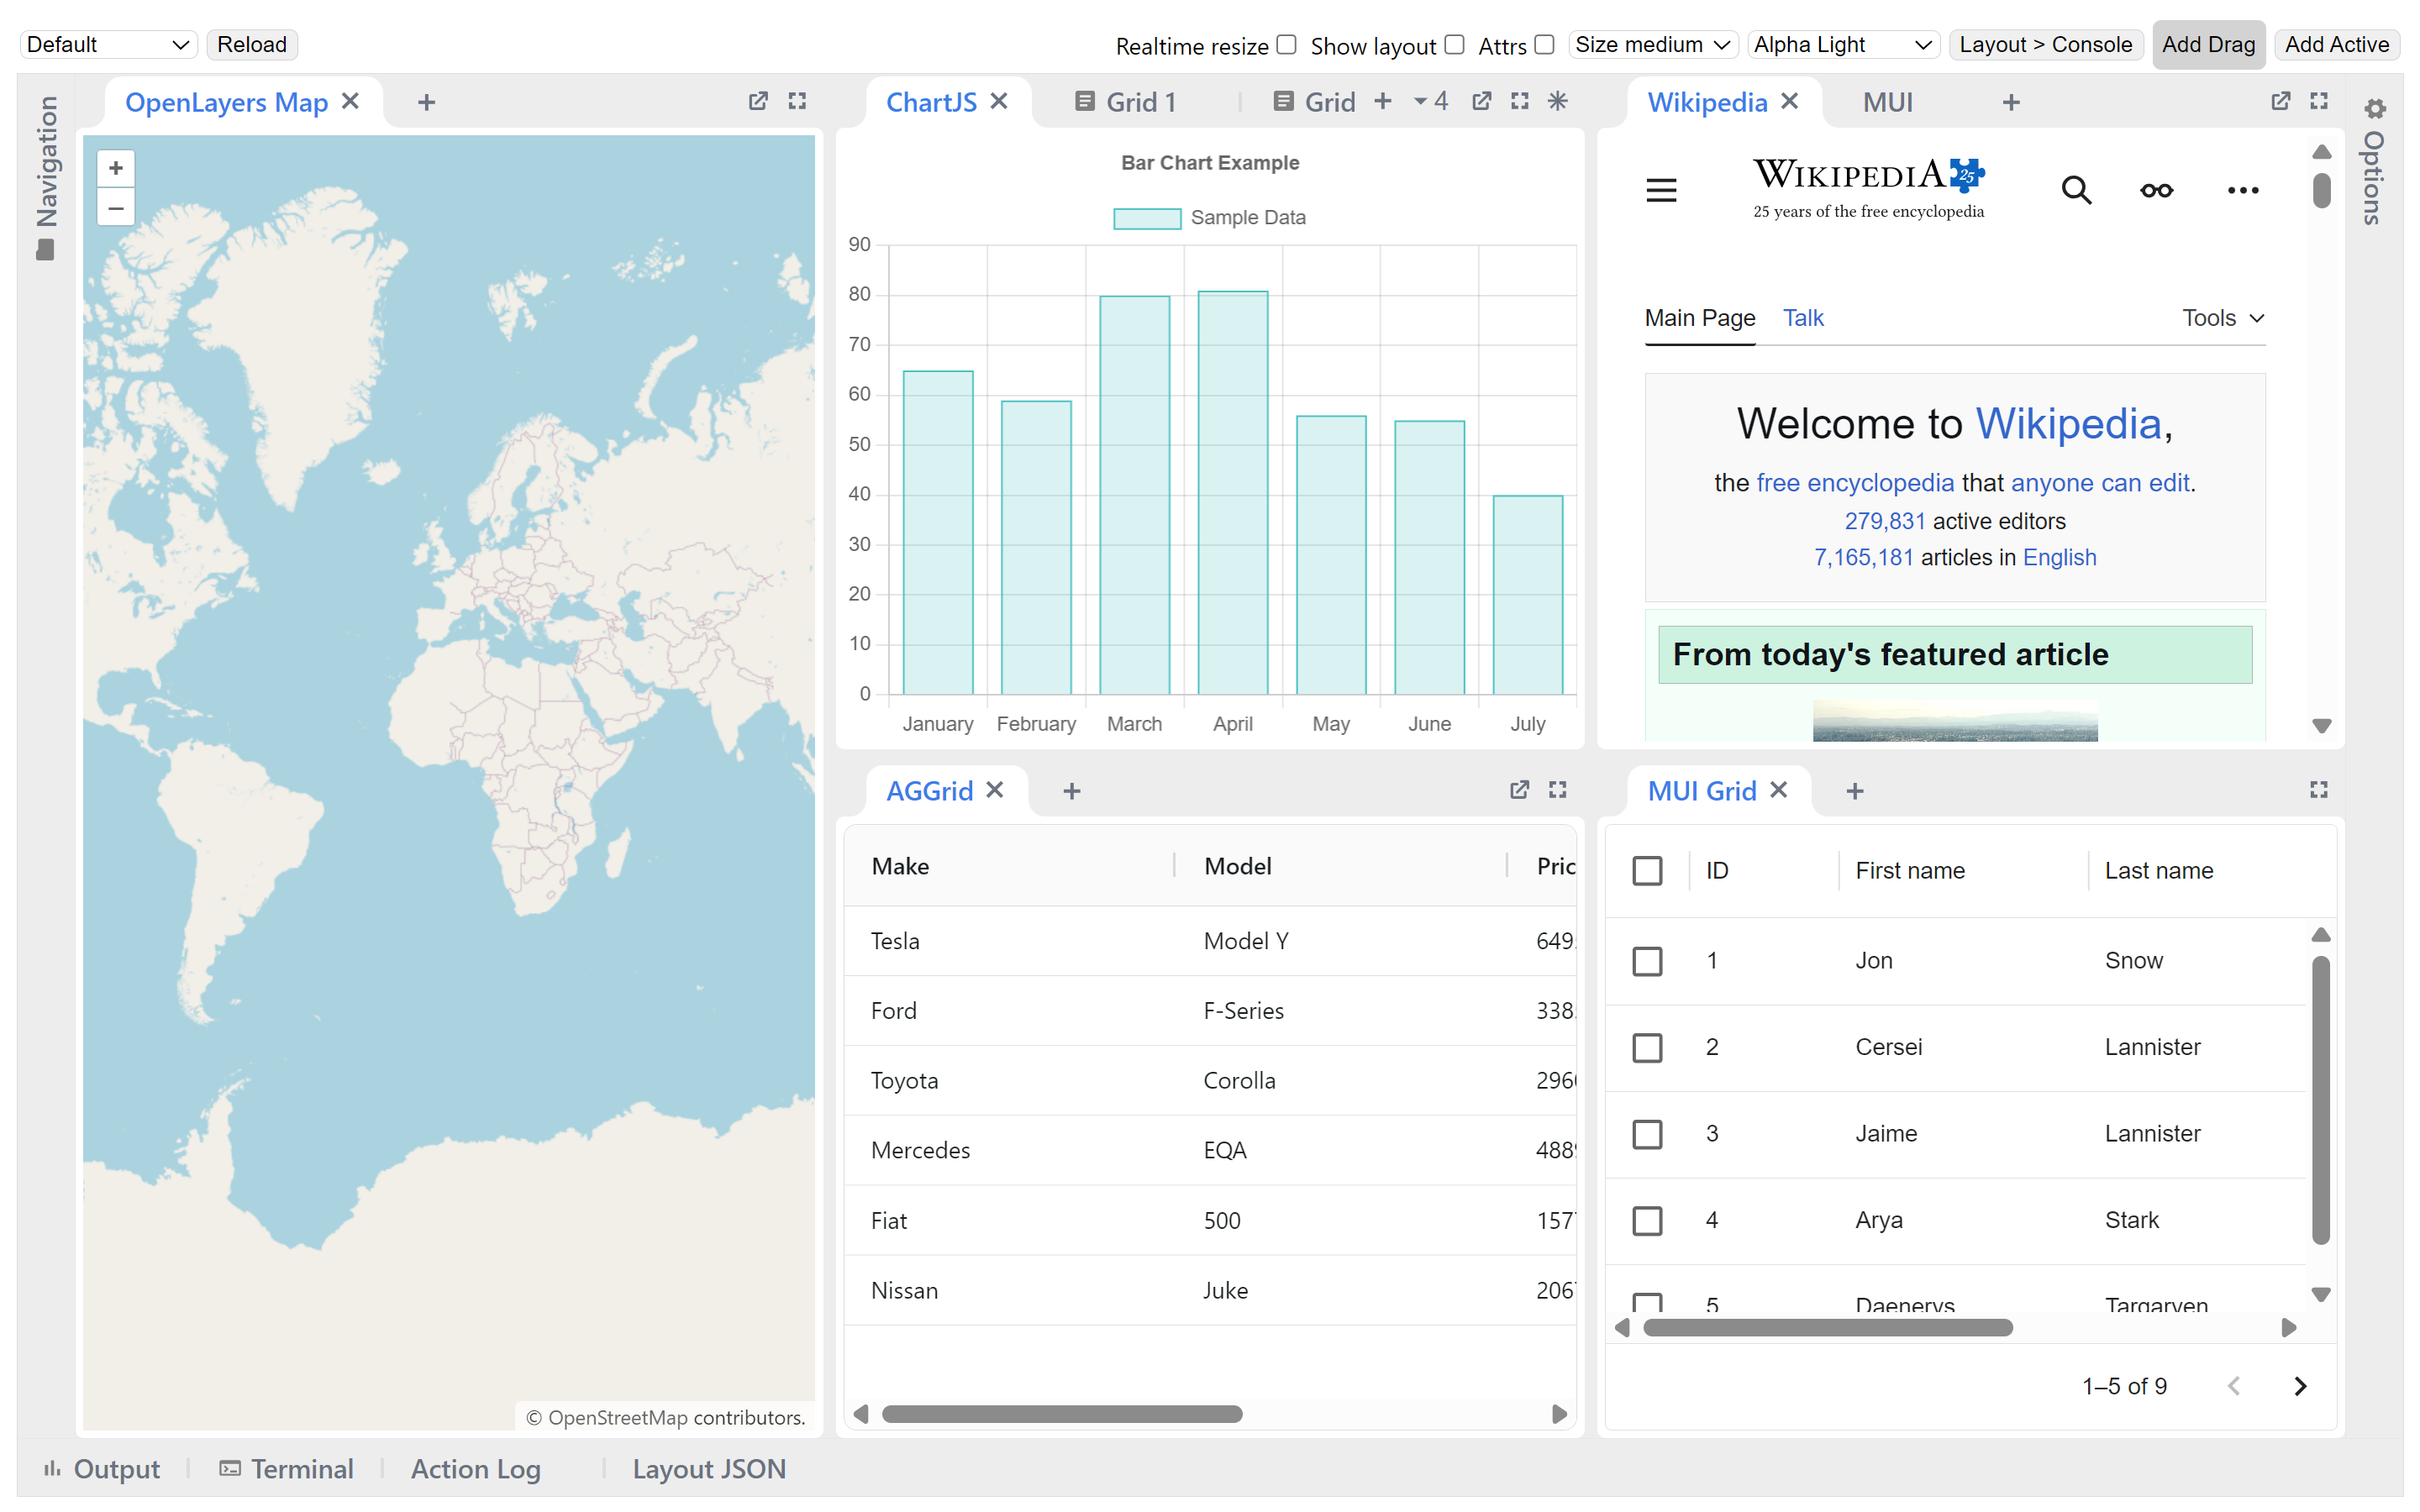Open the Layout JSON border tab
Screen dimensions: 2420x1512
709,1468
